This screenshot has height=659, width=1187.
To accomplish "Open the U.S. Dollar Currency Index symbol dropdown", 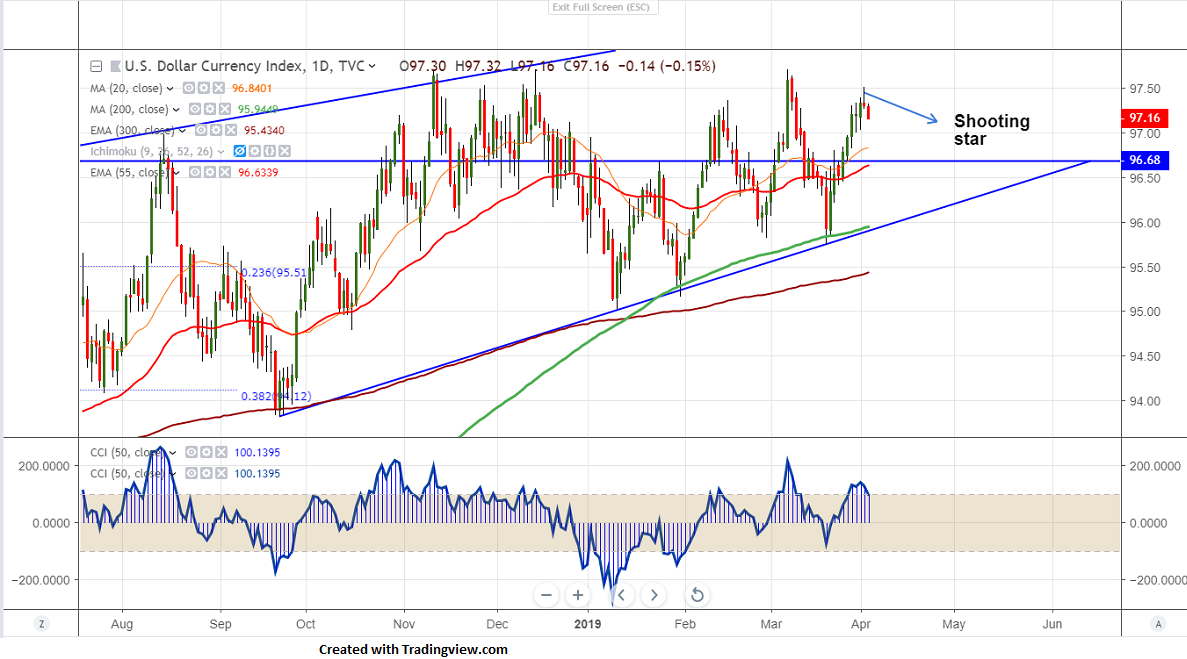I will pos(372,67).
